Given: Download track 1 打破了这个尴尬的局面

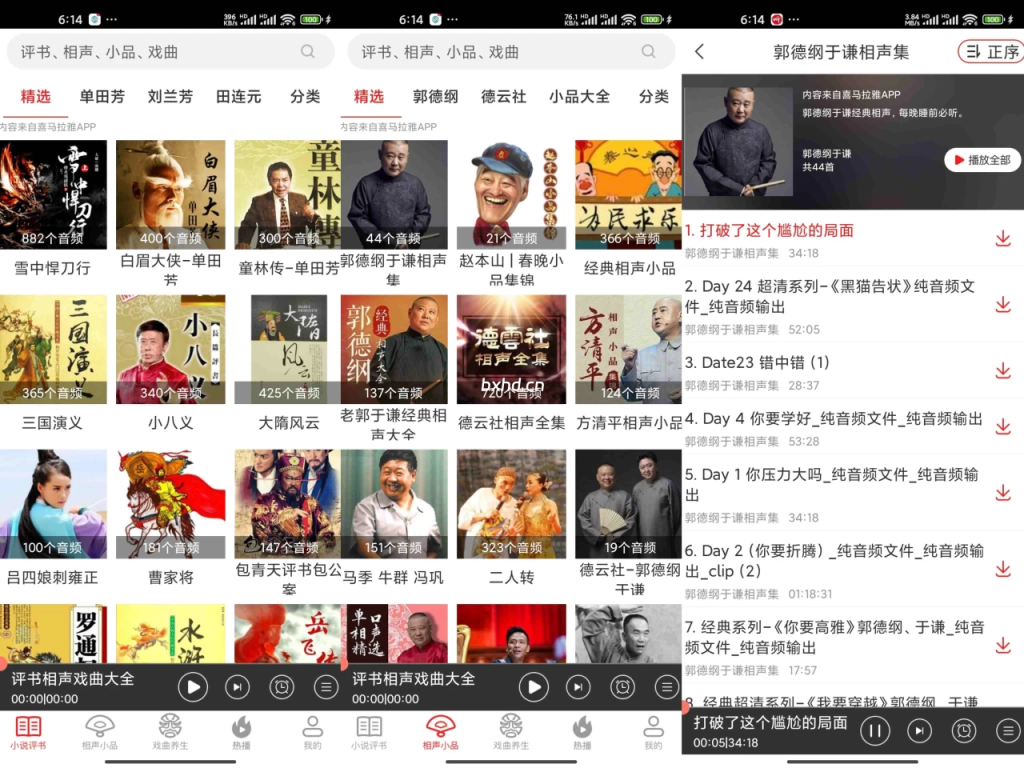Looking at the screenshot, I should pos(1002,239).
